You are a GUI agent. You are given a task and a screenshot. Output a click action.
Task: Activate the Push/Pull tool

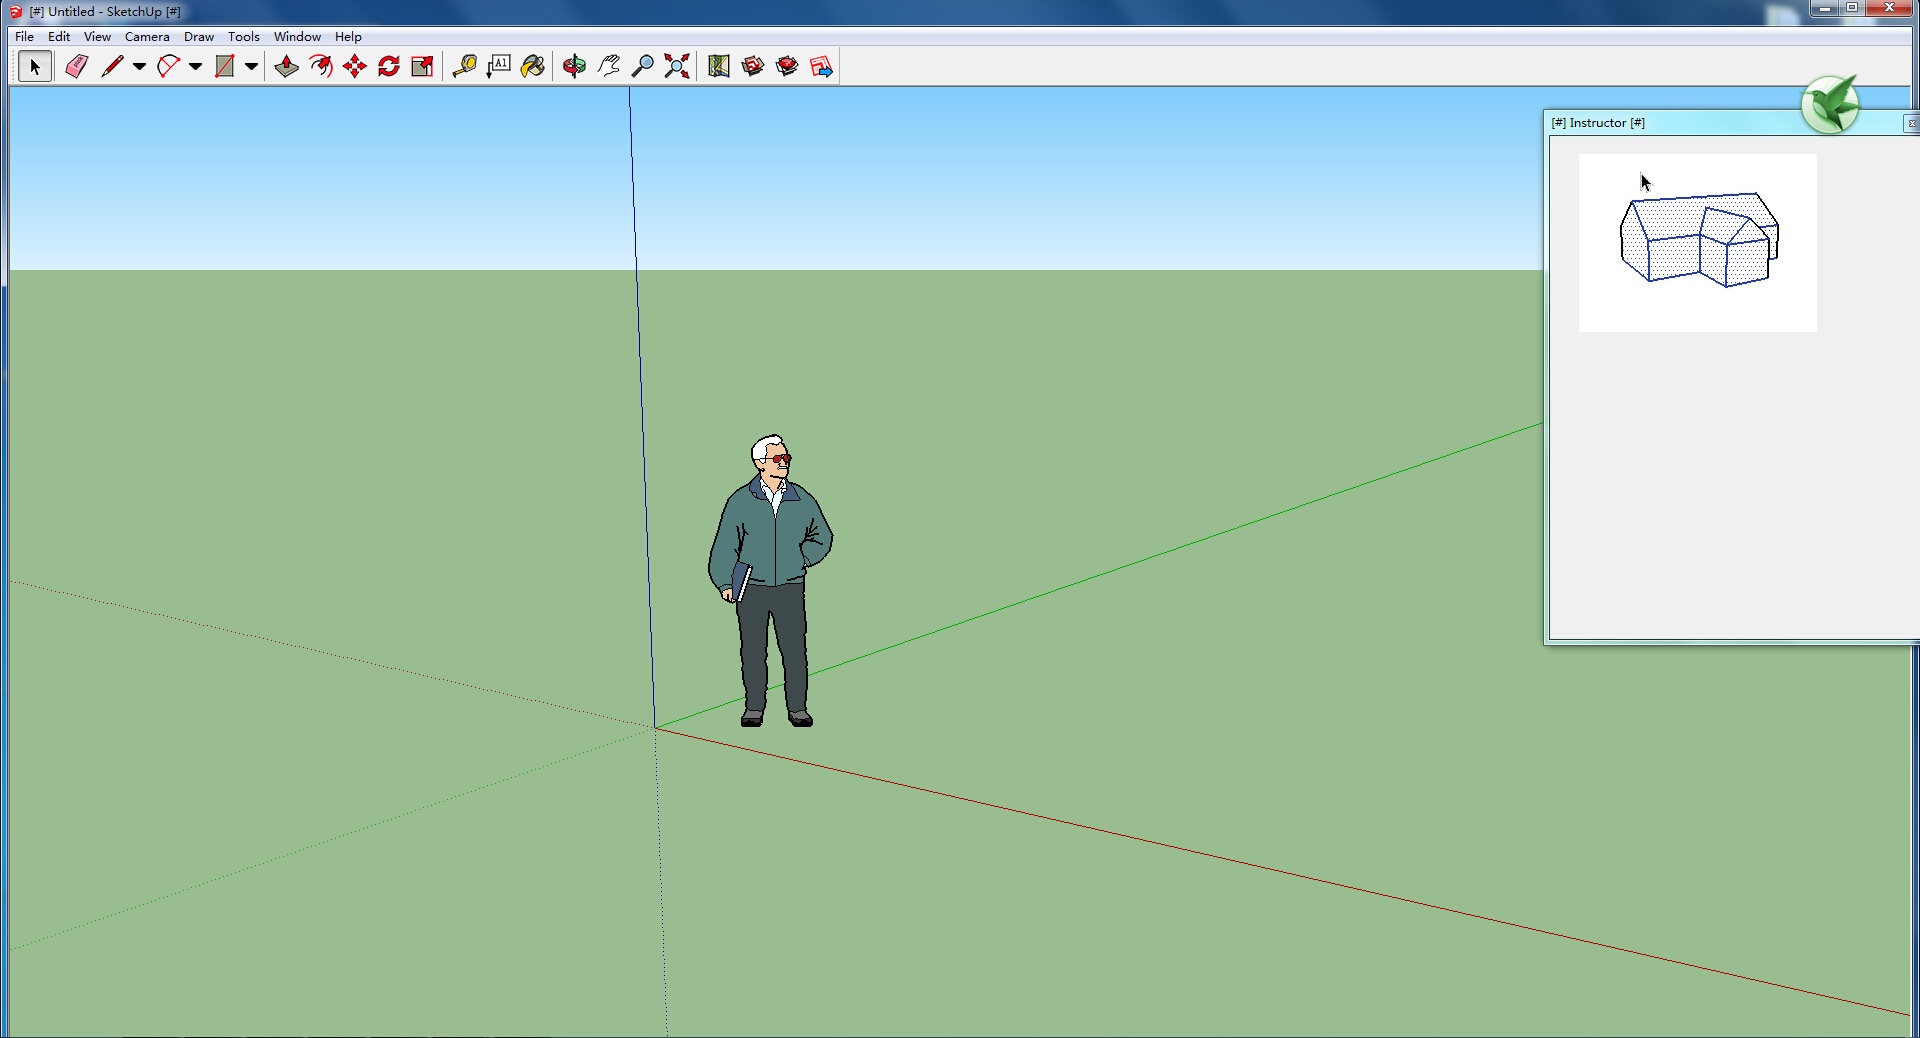287,67
